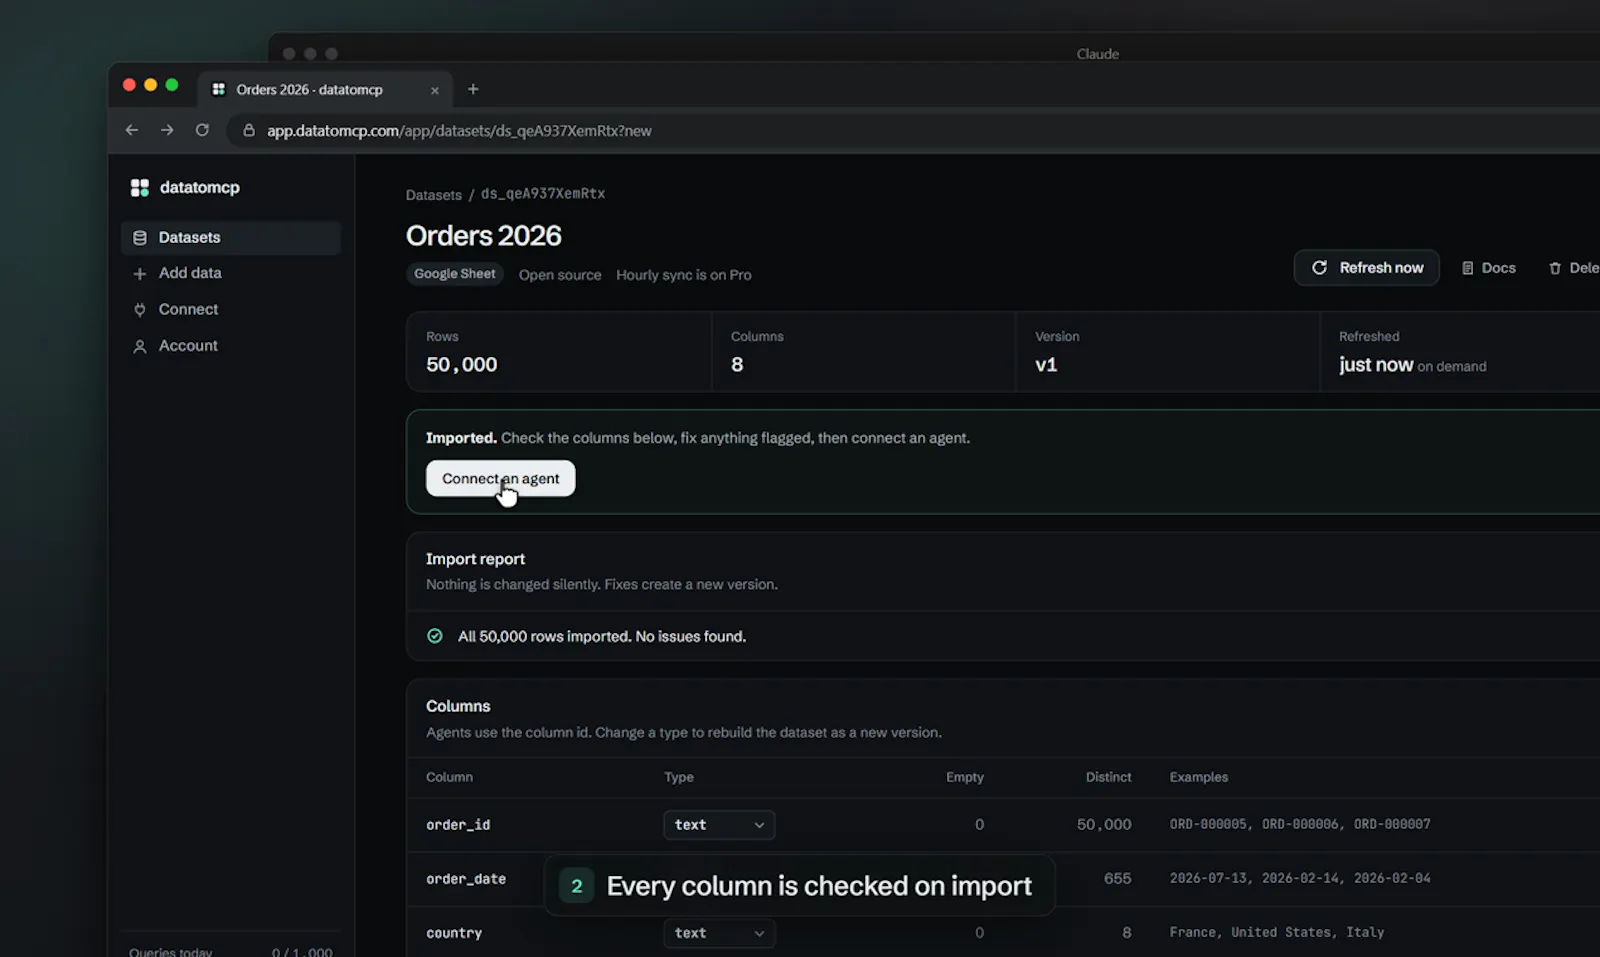Viewport: 1600px width, 957px height.
Task: Close the Orders 2026 browser tab
Action: click(435, 90)
